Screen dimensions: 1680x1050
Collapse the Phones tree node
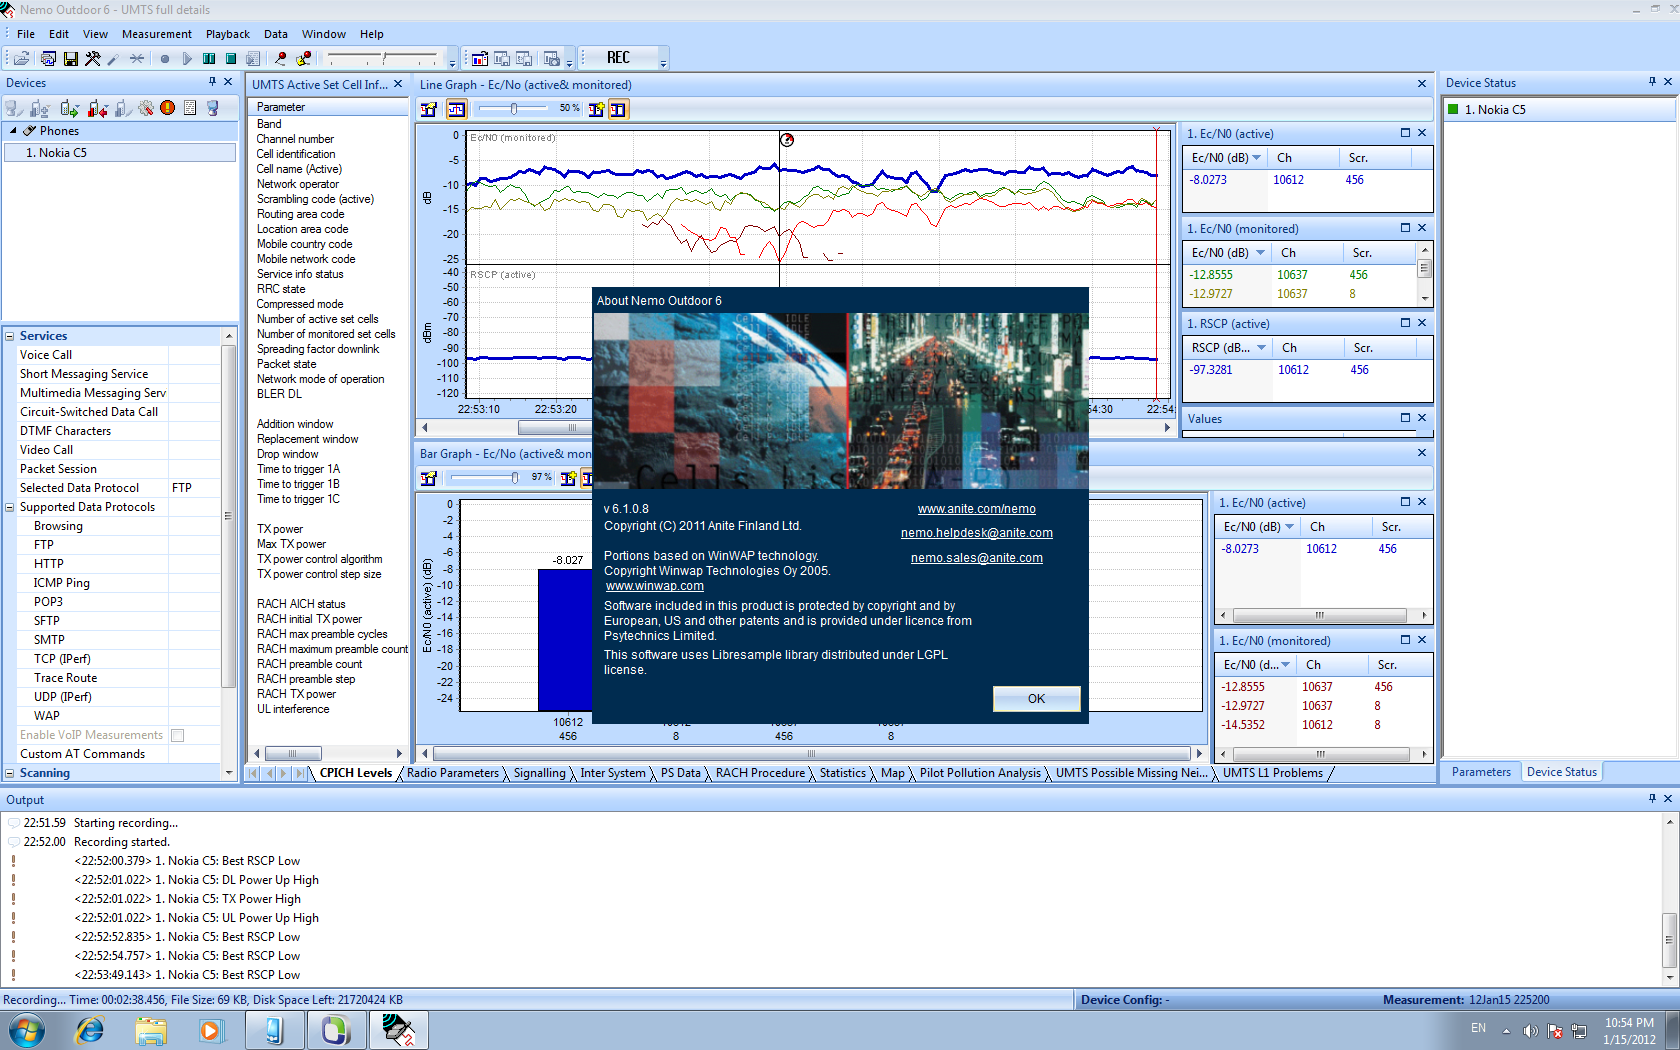pyautogui.click(x=13, y=131)
